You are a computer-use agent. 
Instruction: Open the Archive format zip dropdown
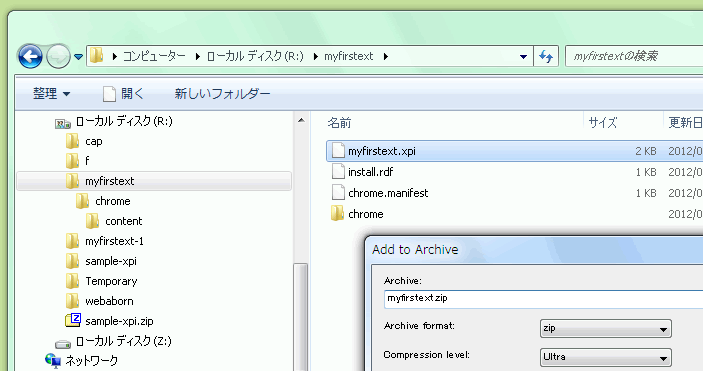coord(606,328)
